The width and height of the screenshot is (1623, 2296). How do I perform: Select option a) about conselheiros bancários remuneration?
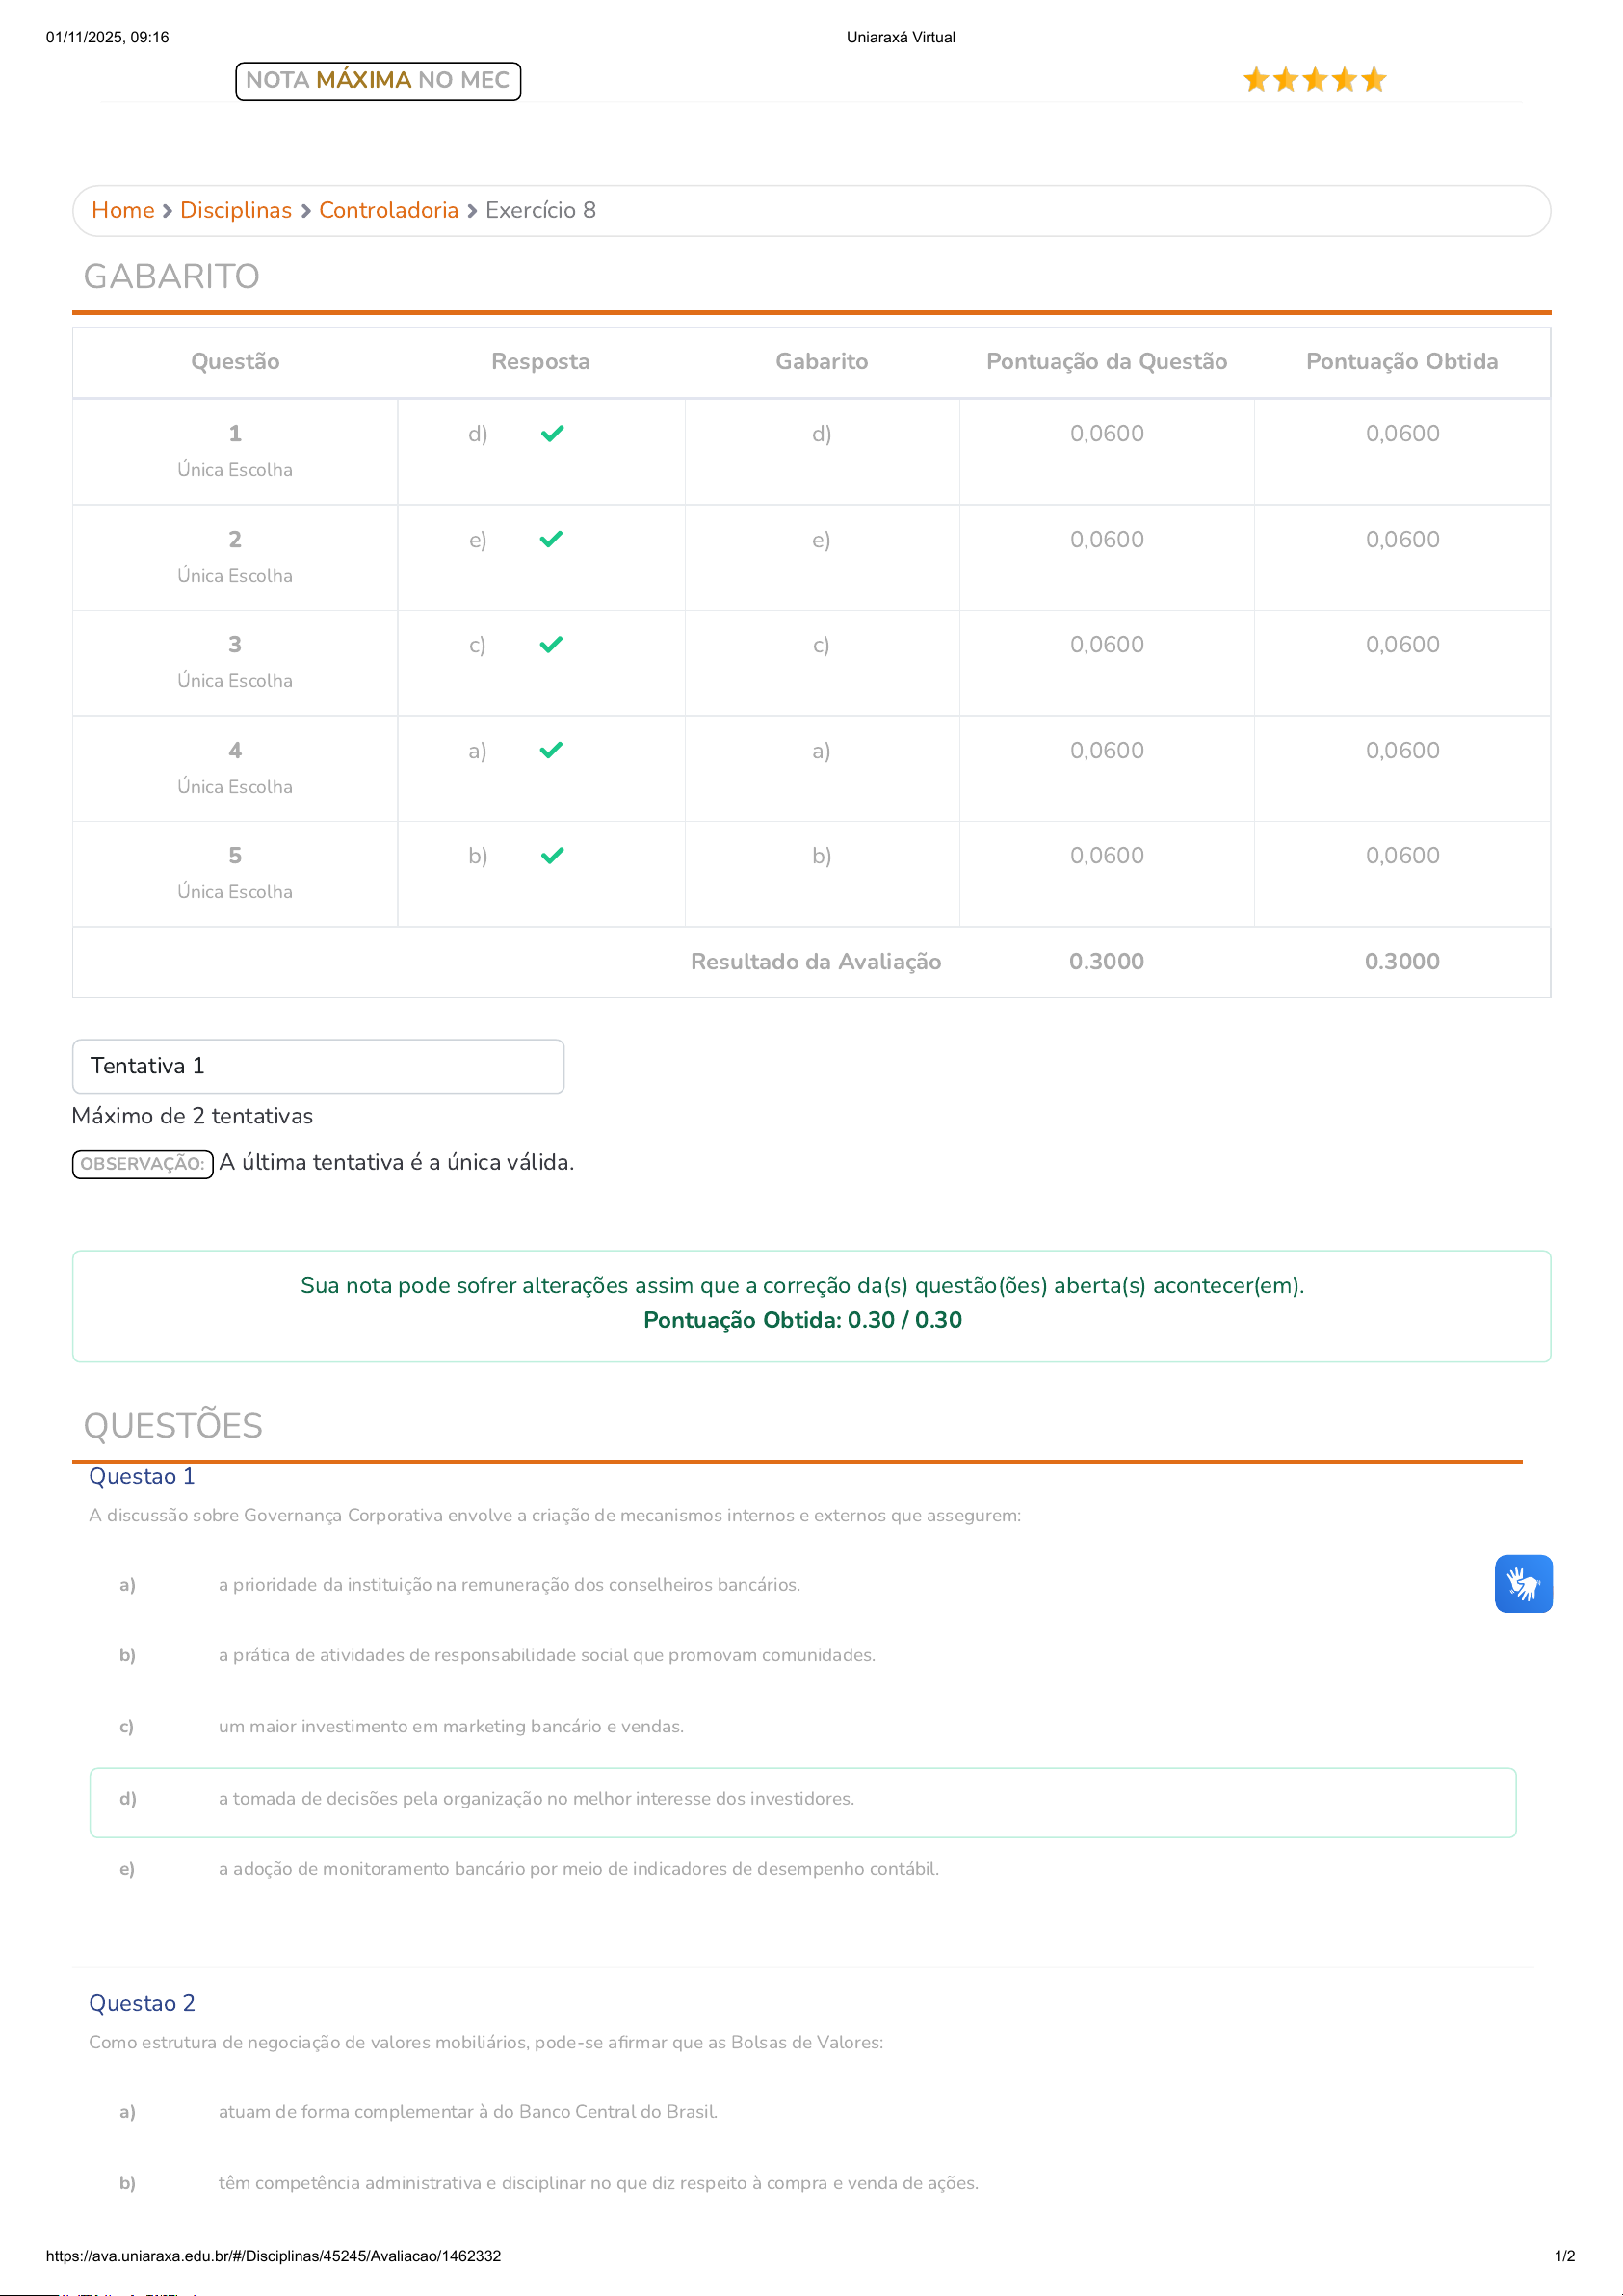click(x=509, y=1584)
